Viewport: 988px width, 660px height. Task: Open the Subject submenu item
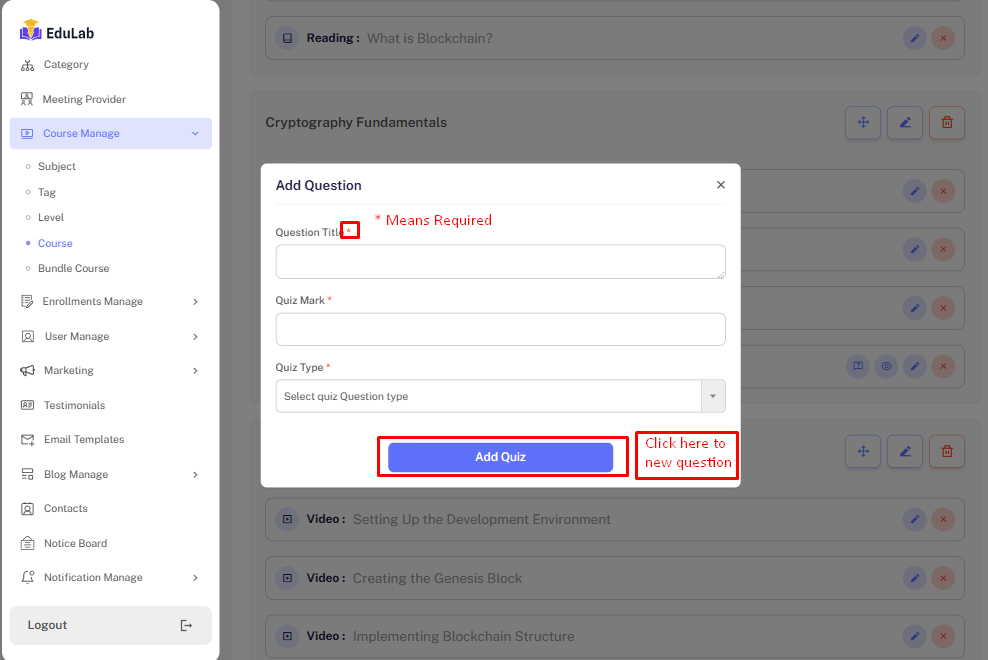[57, 167]
